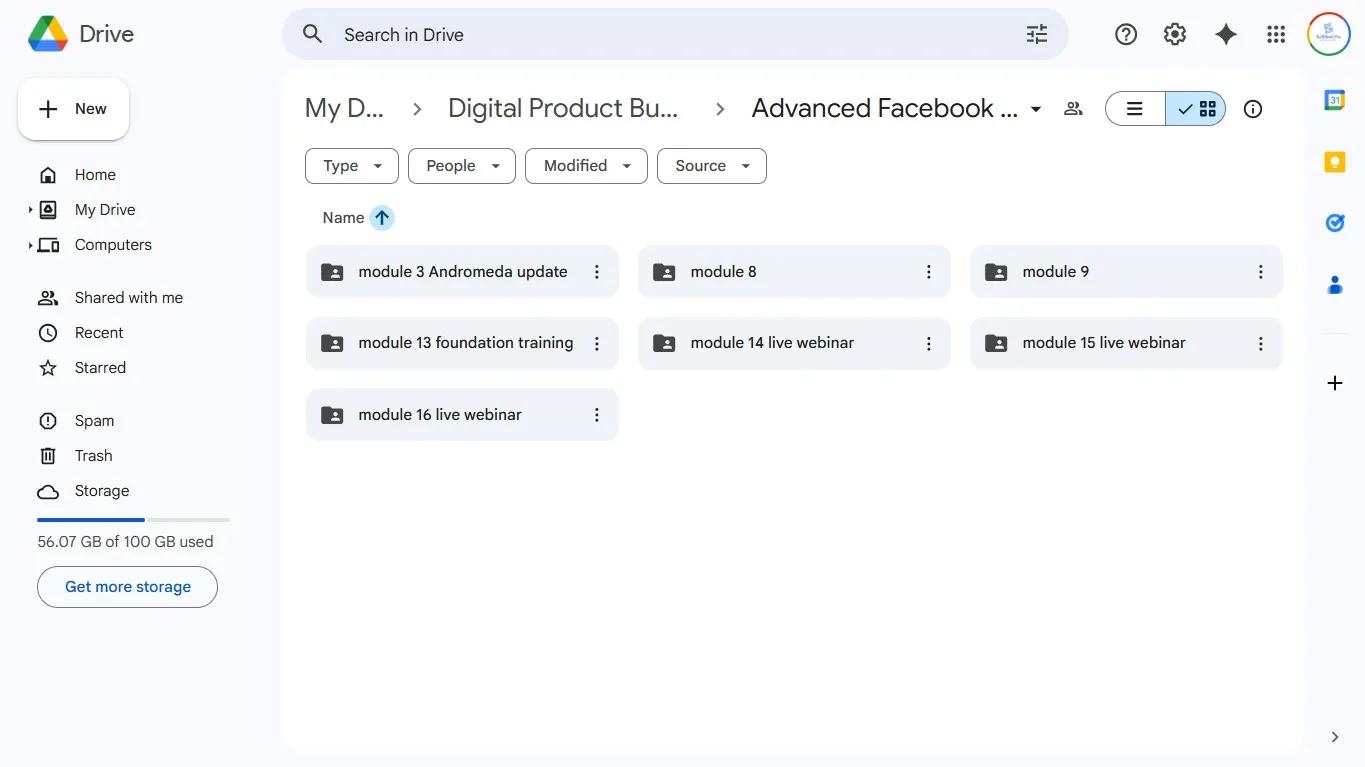The width and height of the screenshot is (1365, 767).
Task: Go to Shared with me
Action: 128,298
